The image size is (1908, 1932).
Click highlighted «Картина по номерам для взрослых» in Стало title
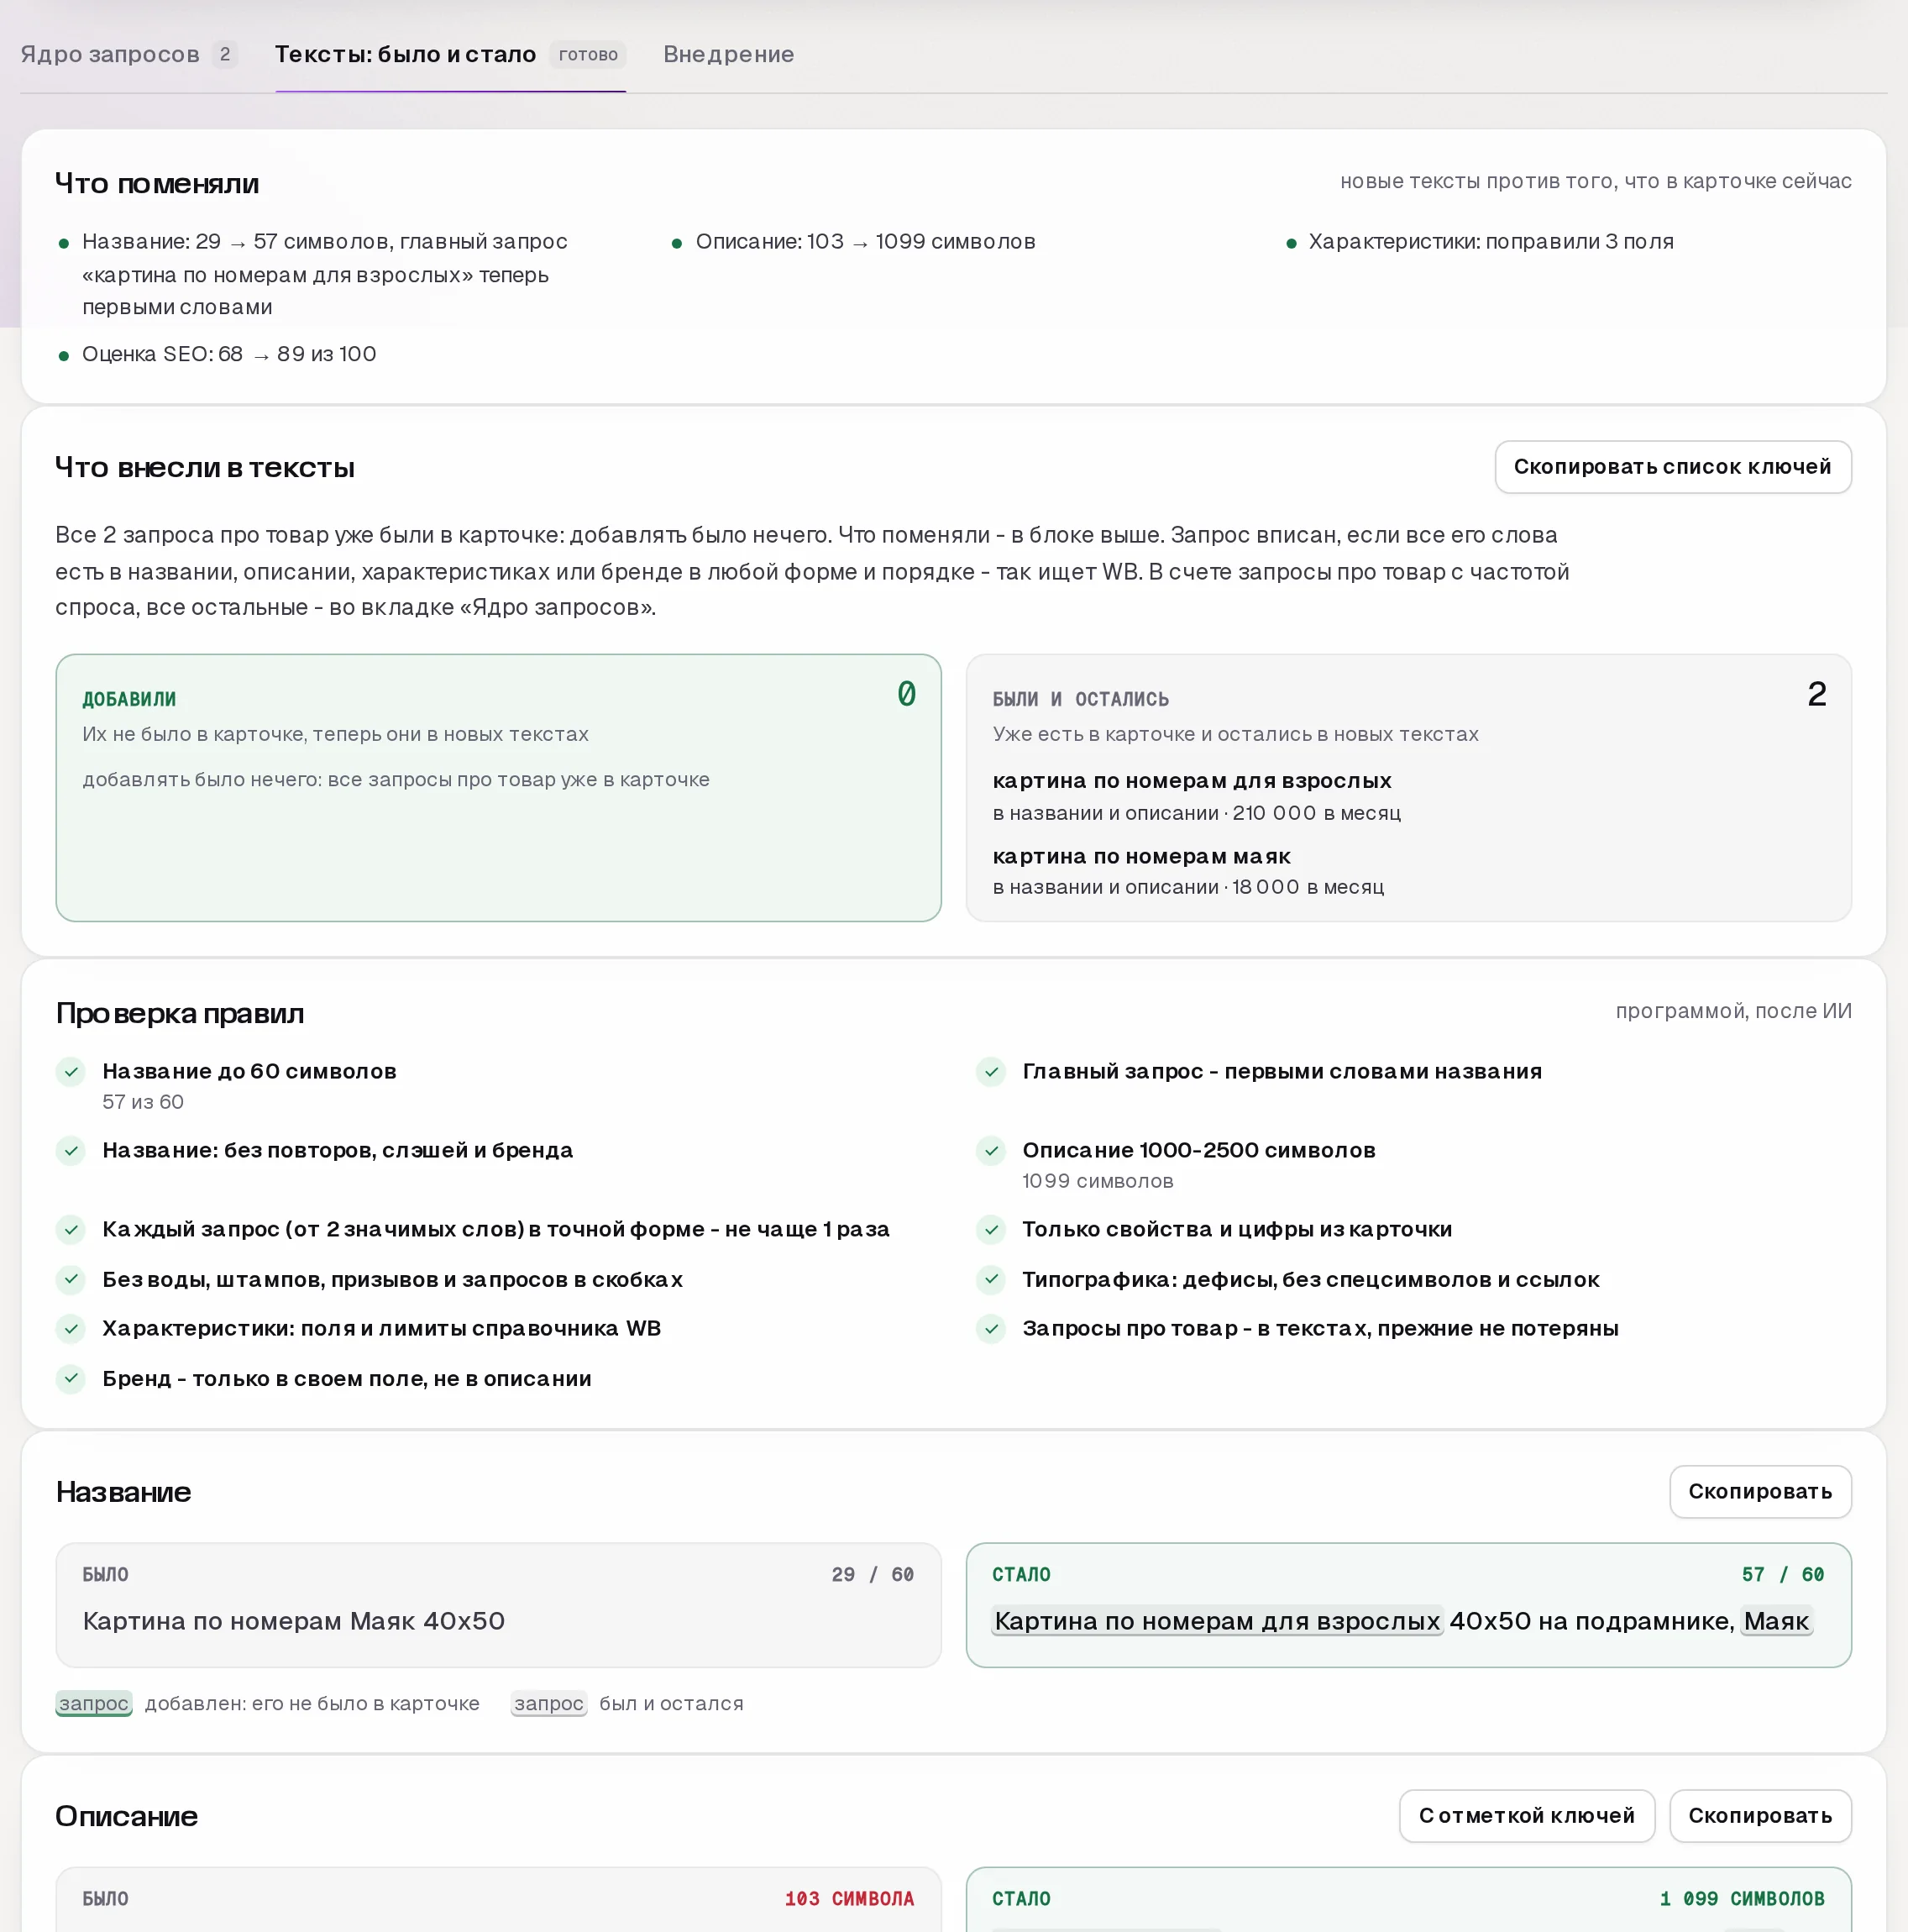coord(1217,1621)
